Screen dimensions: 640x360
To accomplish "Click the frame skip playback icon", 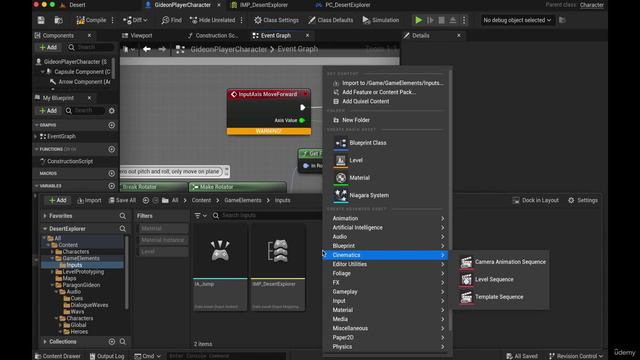I will (x=430, y=20).
